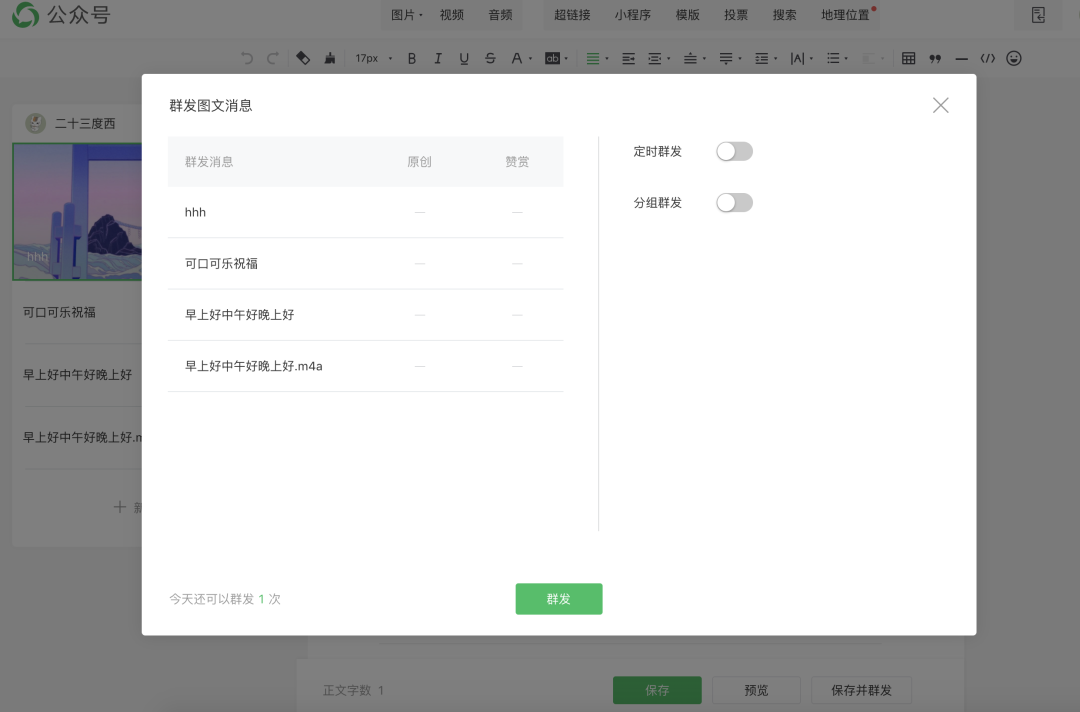Open the side margin dropdown
1080x712 pixels.
(x=658, y=59)
